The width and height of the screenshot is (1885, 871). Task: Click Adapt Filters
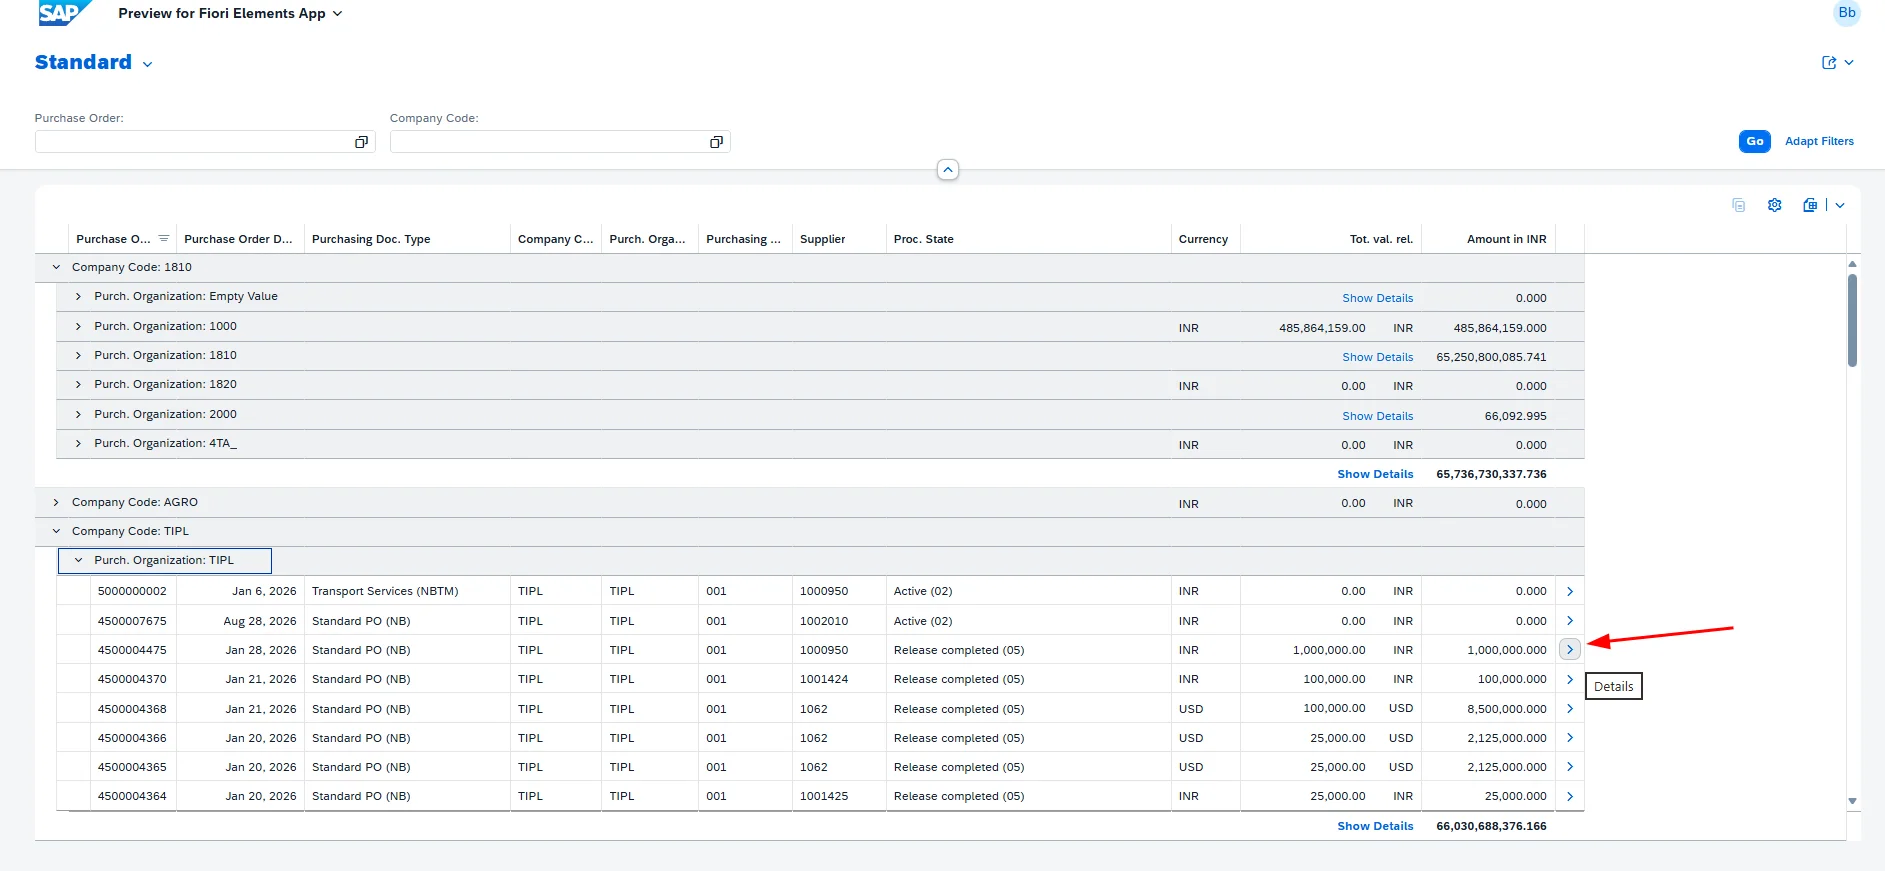[1819, 141]
